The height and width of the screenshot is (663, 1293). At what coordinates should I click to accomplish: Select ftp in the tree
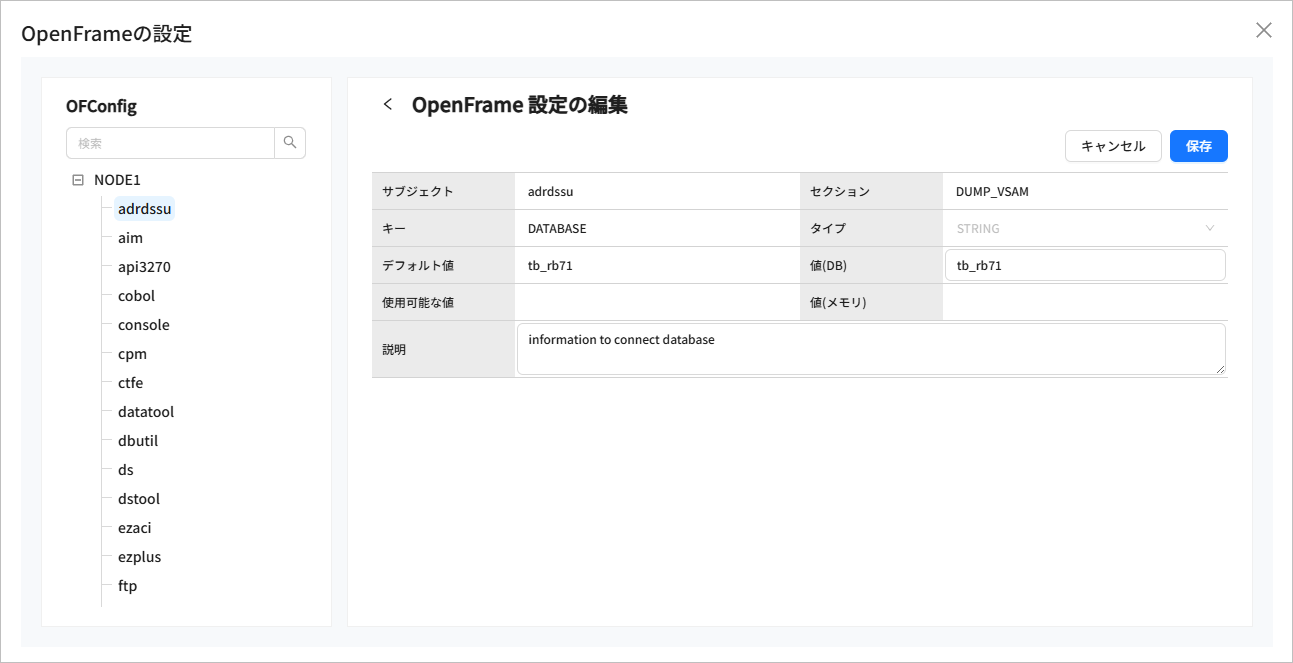tap(127, 586)
